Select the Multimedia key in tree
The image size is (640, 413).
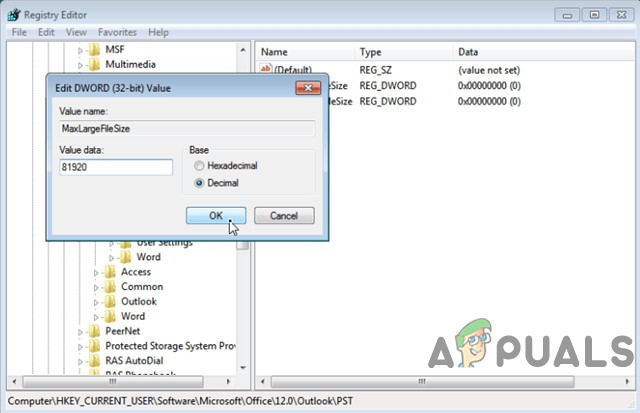click(130, 64)
